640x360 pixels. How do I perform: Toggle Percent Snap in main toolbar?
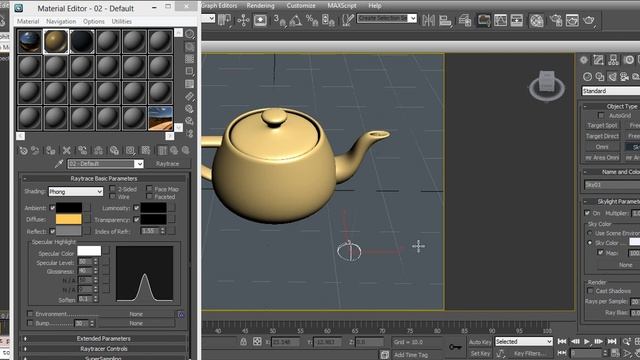[312, 20]
